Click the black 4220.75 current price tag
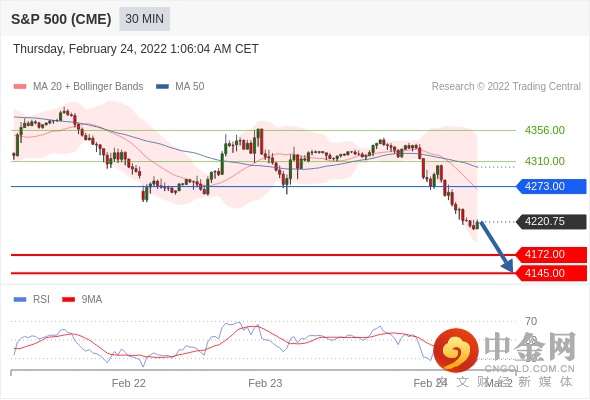Image resolution: width=590 pixels, height=400 pixels. [551, 222]
